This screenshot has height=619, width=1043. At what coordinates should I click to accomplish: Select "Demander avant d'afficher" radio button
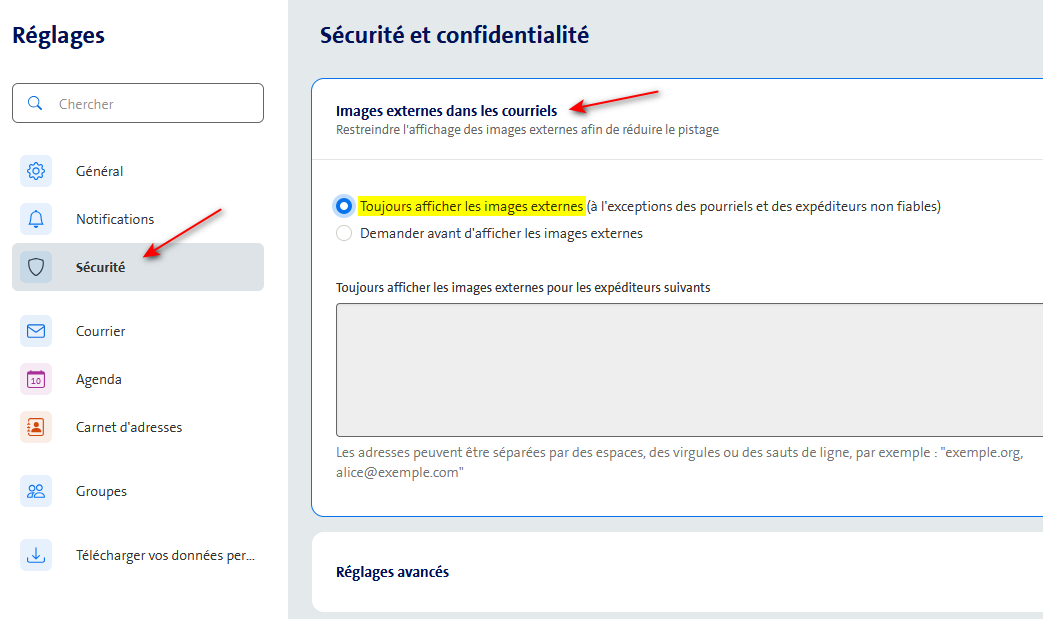pyautogui.click(x=344, y=233)
